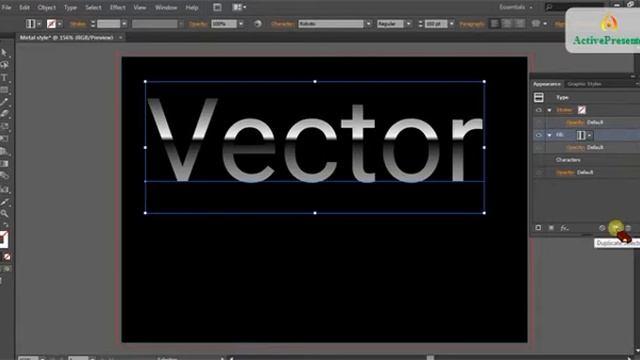This screenshot has height=360, width=640.
Task: Open the Help menu
Action: (x=192, y=7)
